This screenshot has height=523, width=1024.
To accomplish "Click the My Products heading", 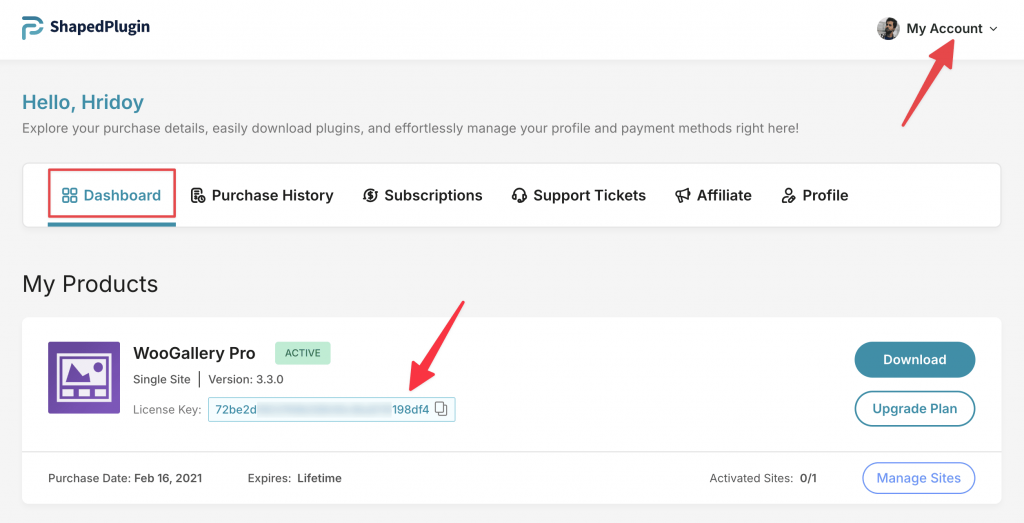I will tap(90, 284).
